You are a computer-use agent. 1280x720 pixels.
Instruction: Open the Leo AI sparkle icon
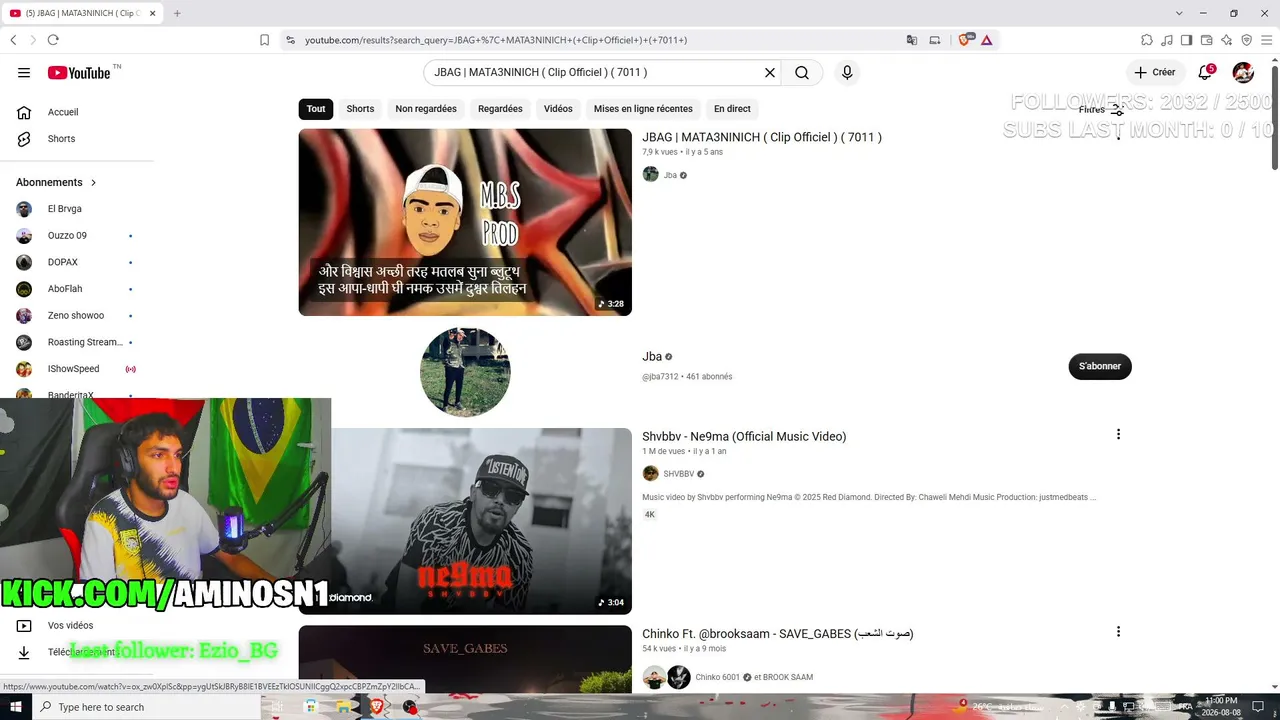click(x=1226, y=40)
